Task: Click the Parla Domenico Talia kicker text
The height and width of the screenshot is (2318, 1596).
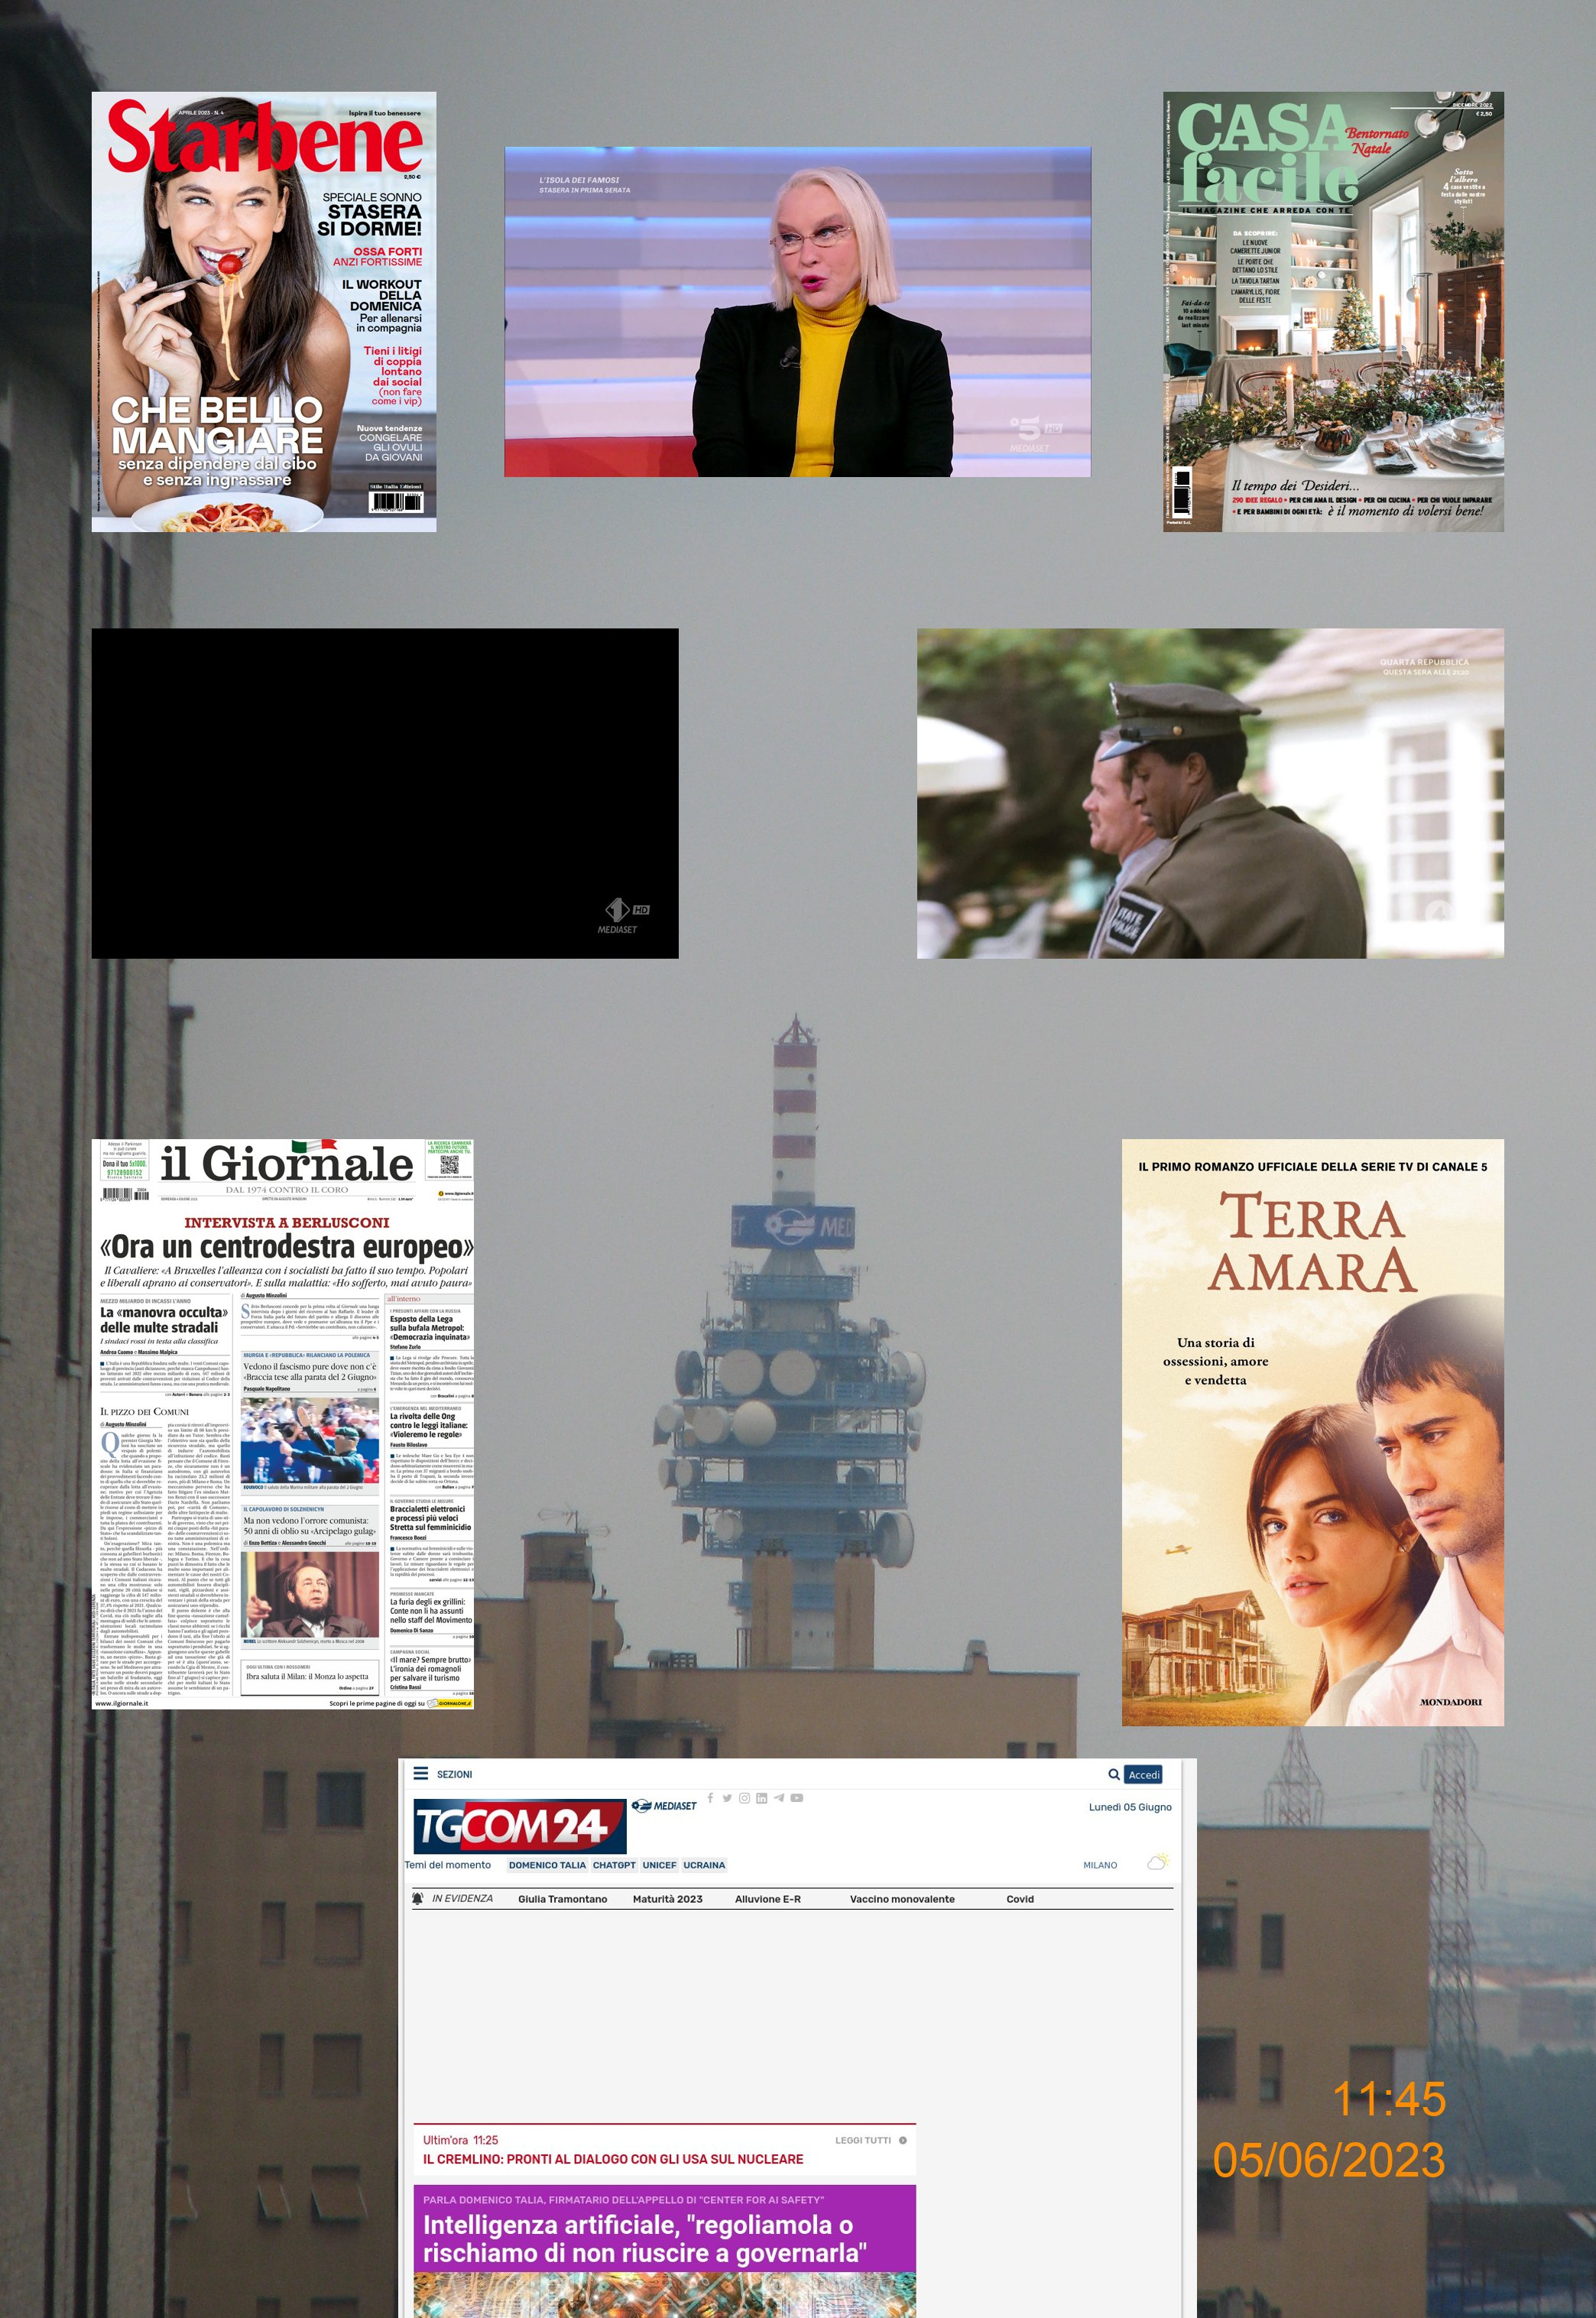Action: (x=623, y=2200)
